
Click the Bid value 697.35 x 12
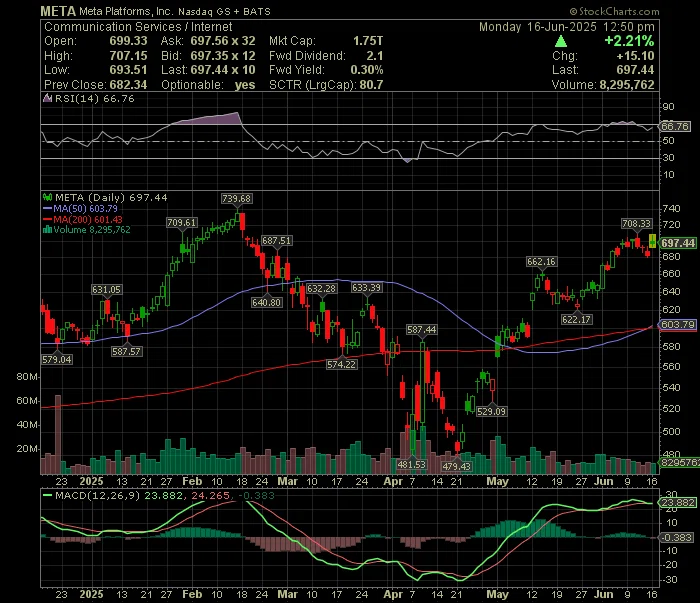click(x=223, y=56)
